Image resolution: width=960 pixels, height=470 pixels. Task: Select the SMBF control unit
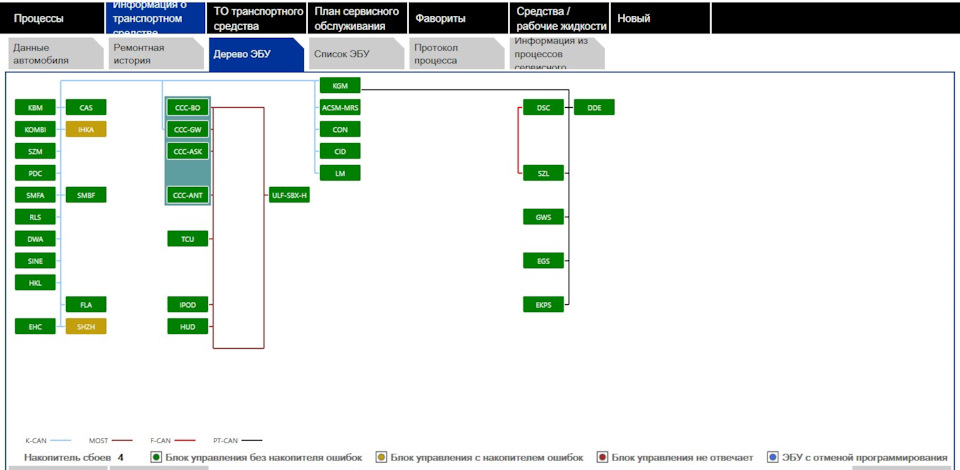tap(86, 195)
